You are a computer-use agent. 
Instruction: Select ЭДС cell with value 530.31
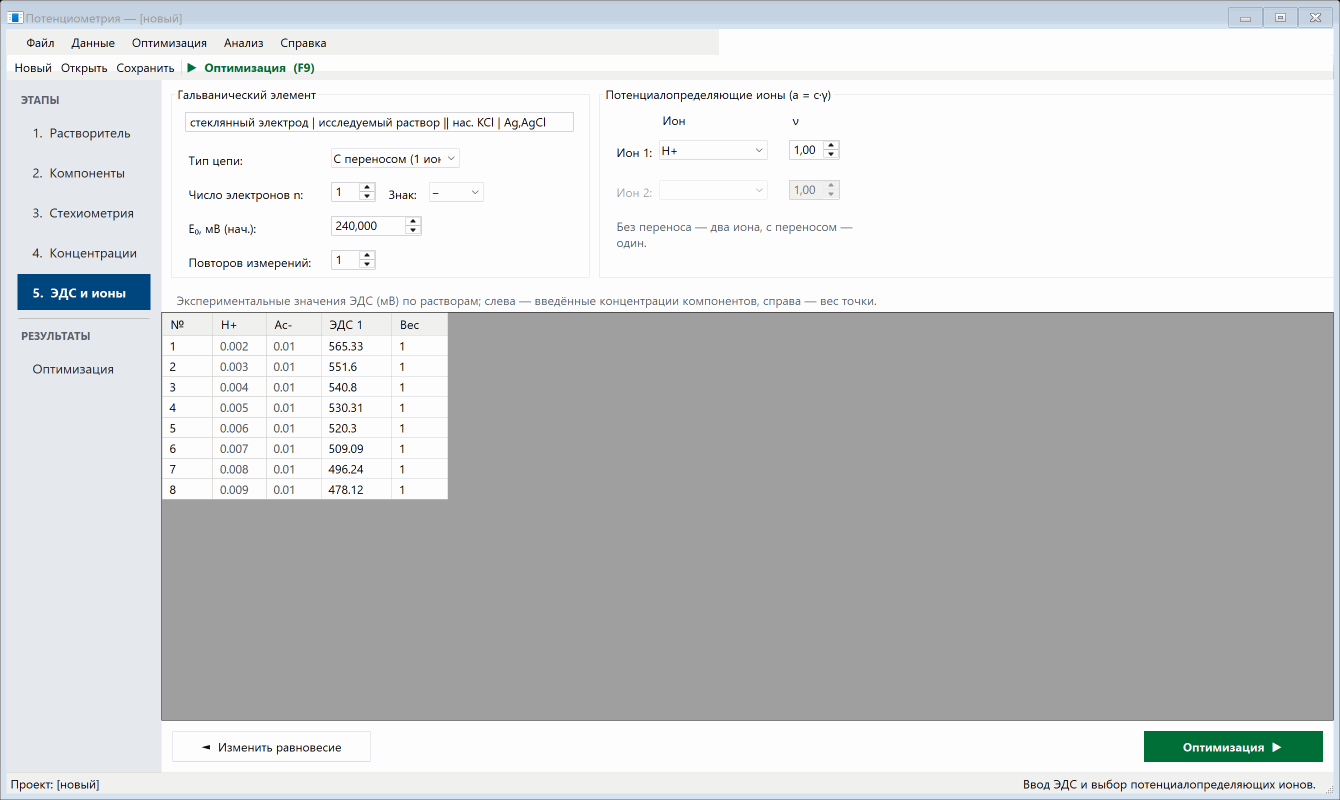pos(356,407)
